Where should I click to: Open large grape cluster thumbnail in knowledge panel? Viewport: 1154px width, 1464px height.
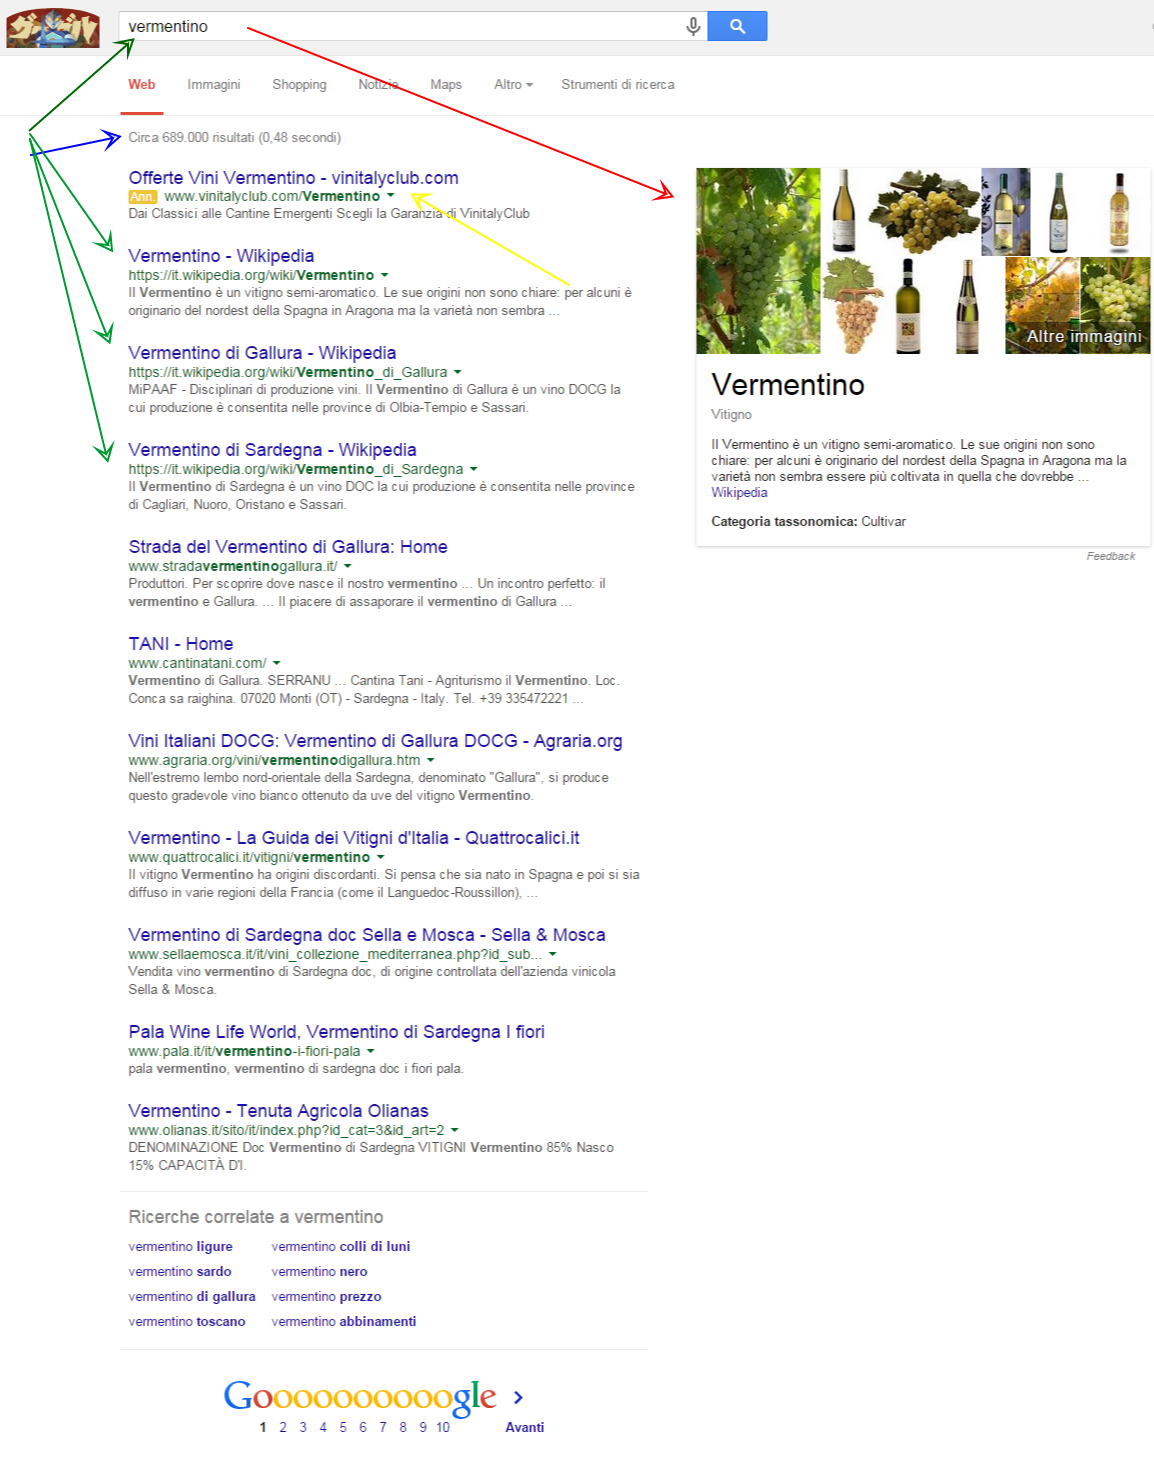[758, 261]
